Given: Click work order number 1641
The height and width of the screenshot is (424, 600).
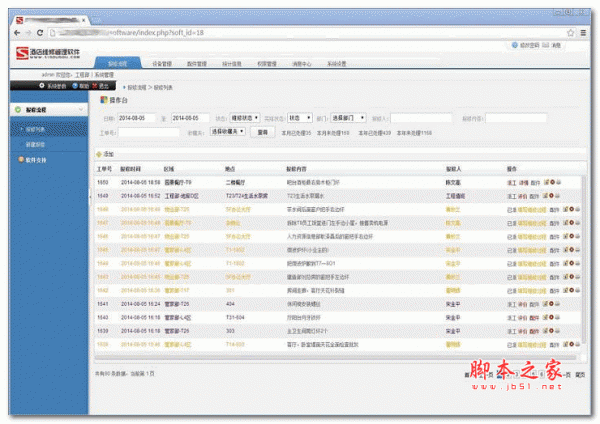Looking at the screenshot, I should [x=103, y=304].
